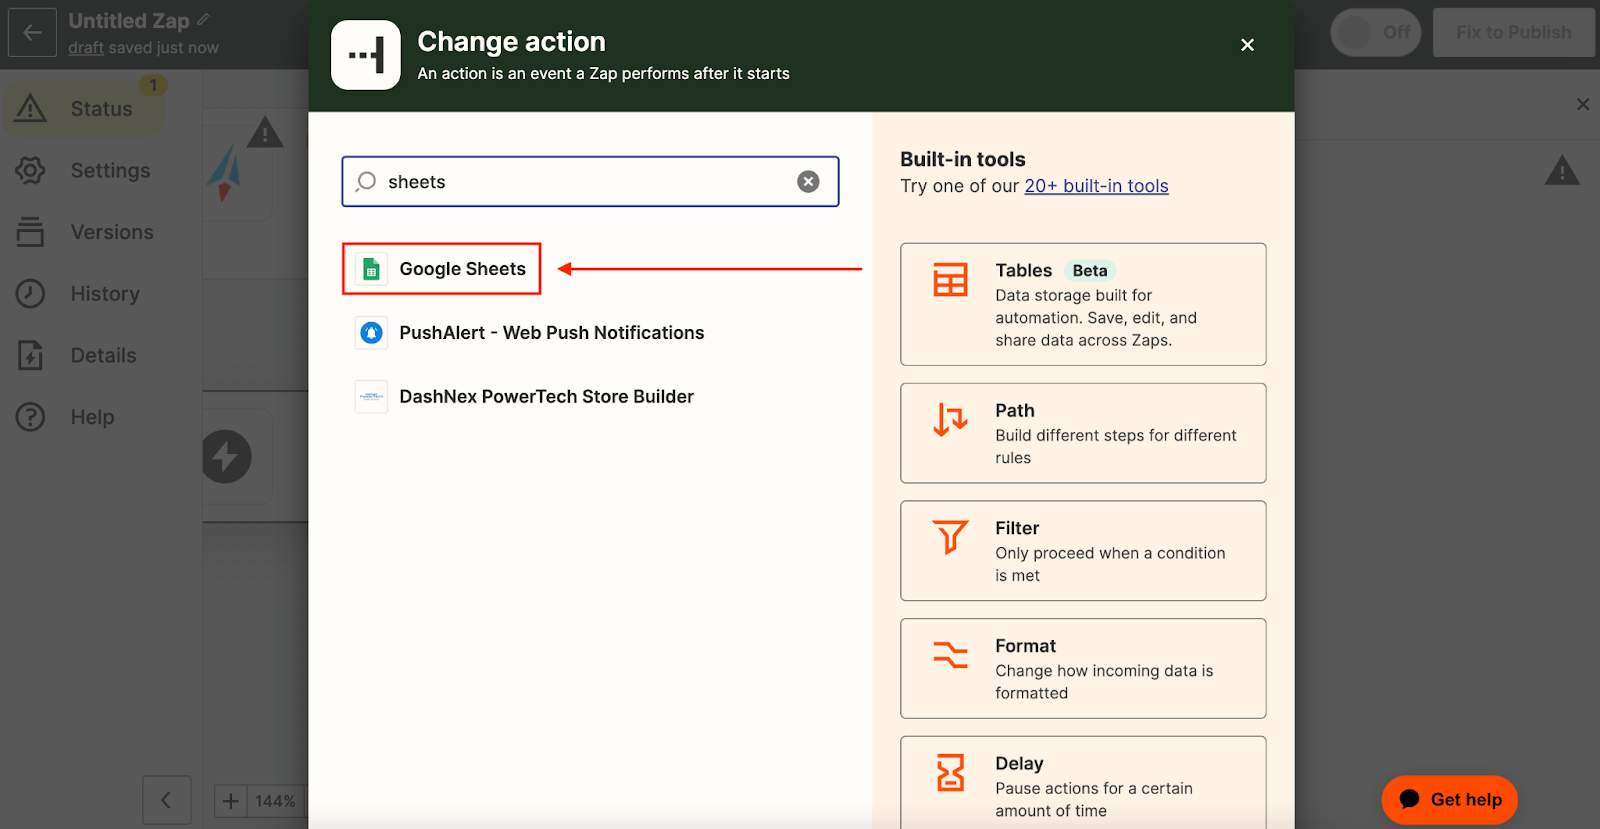Click the Google Sheets app icon
The height and width of the screenshot is (829, 1600).
371,269
